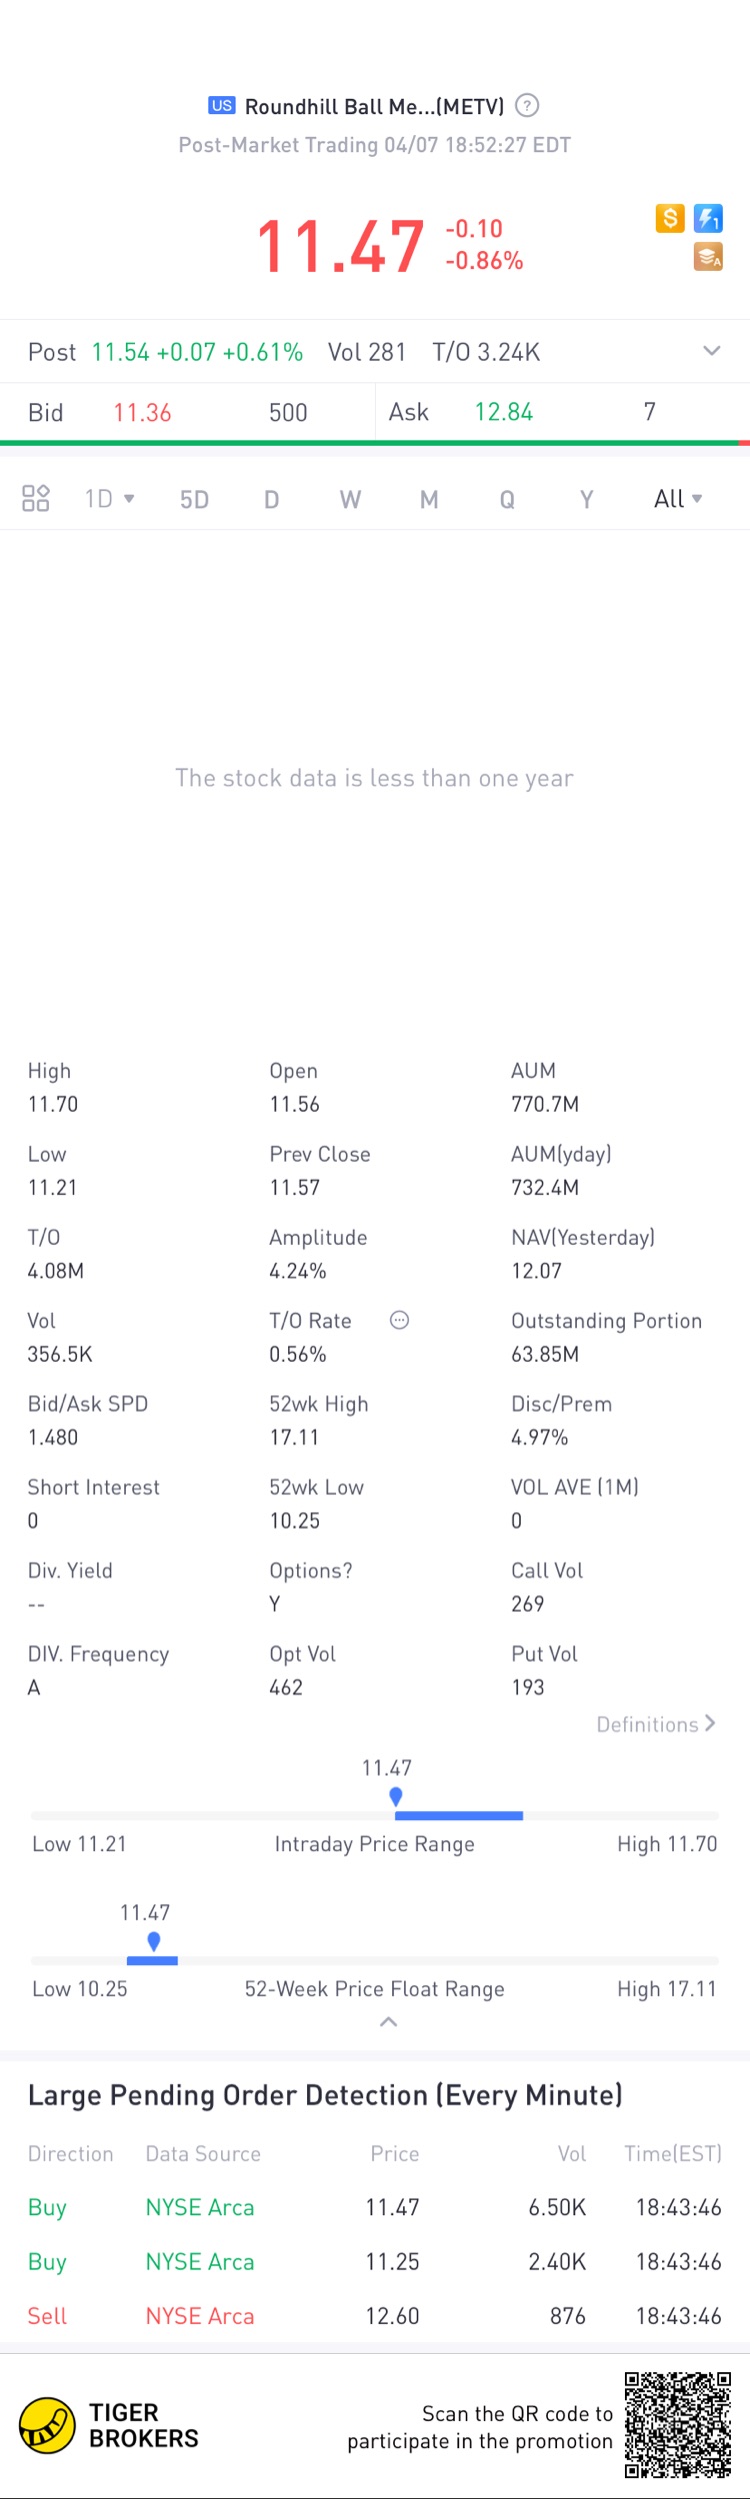Tap the Intraday Price Range marker

pos(396,1796)
